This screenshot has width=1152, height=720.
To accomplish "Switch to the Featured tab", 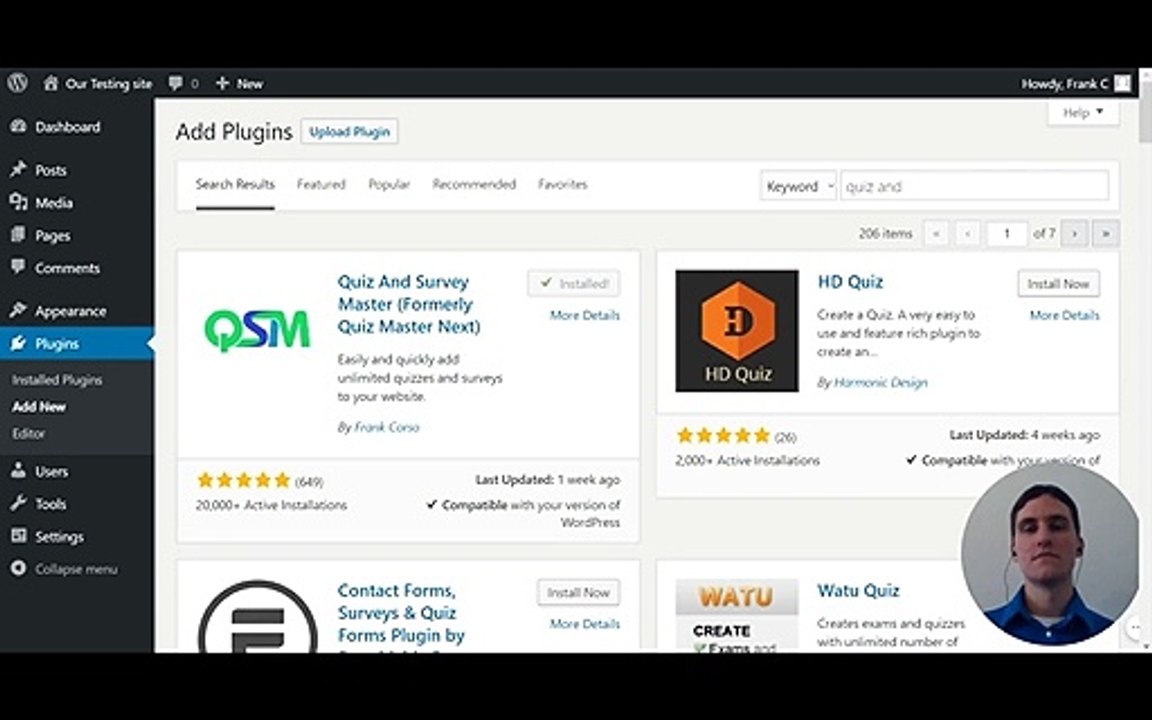I will click(x=321, y=184).
